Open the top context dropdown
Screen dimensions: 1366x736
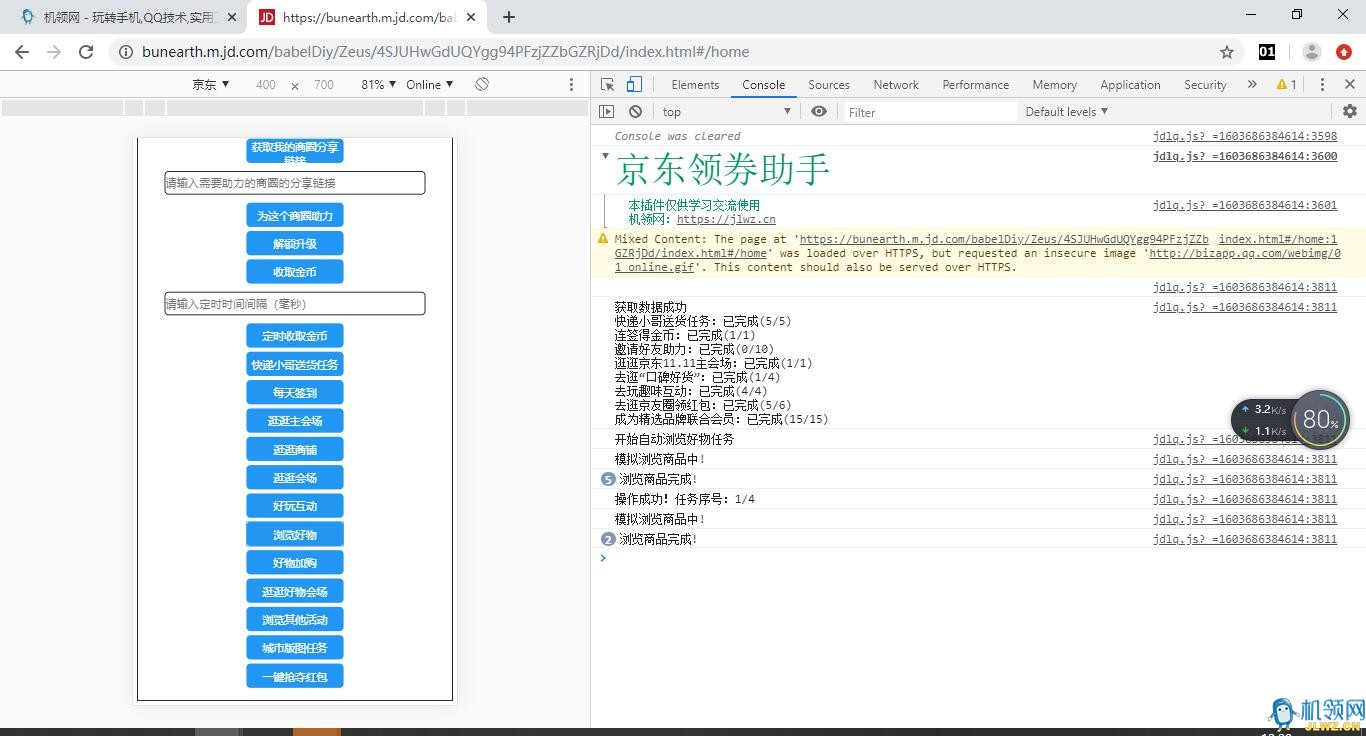pos(726,112)
